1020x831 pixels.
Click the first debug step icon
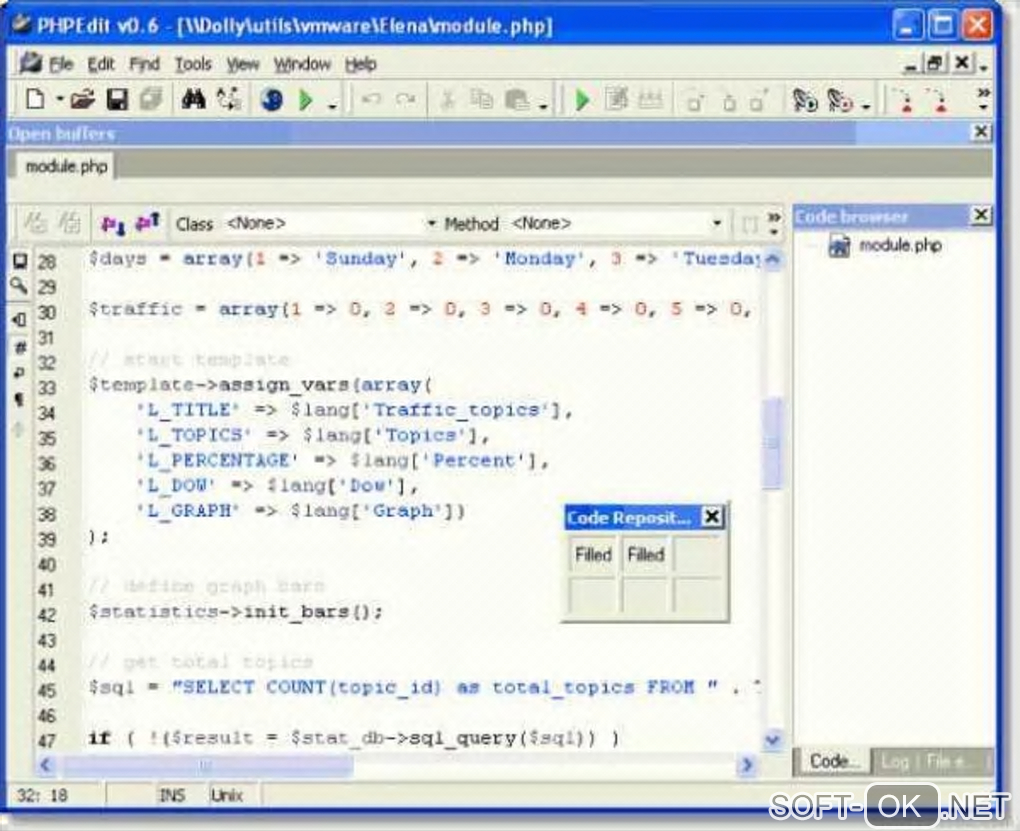805,100
